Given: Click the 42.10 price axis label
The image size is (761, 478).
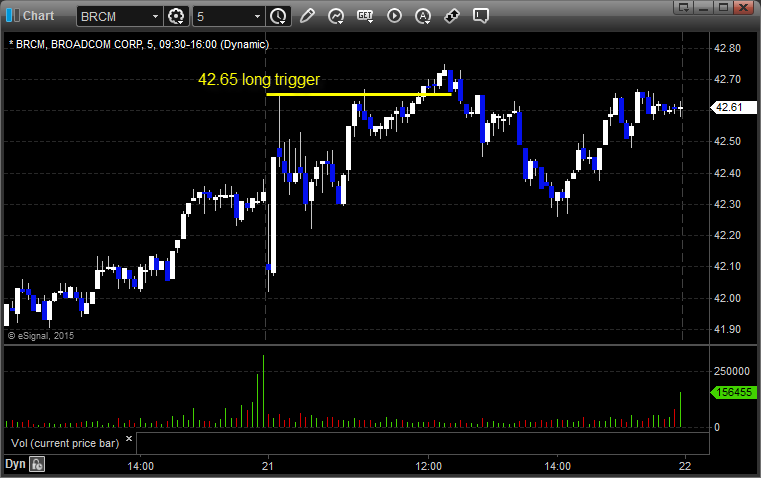Looking at the screenshot, I should [728, 266].
